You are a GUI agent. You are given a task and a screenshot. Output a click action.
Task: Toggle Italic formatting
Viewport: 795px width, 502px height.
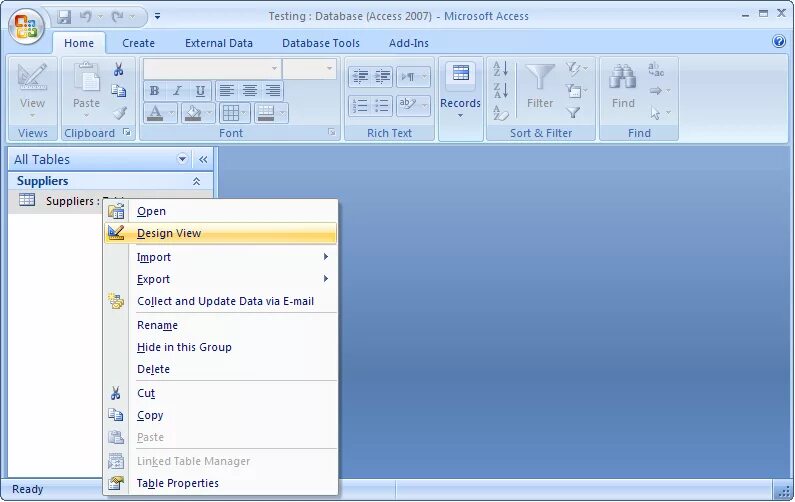pos(177,91)
